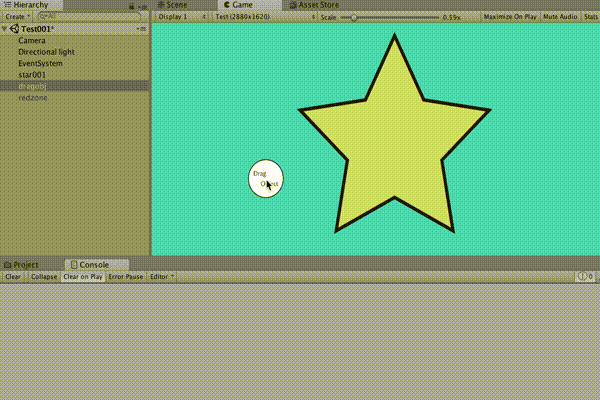The width and height of the screenshot is (600, 400).
Task: Toggle Mute Audio in Game view
Action: [560, 17]
